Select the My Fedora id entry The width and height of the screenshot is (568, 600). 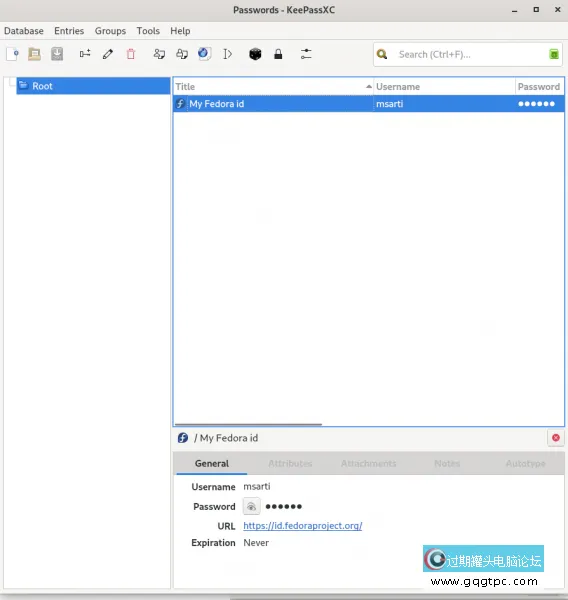pos(216,104)
